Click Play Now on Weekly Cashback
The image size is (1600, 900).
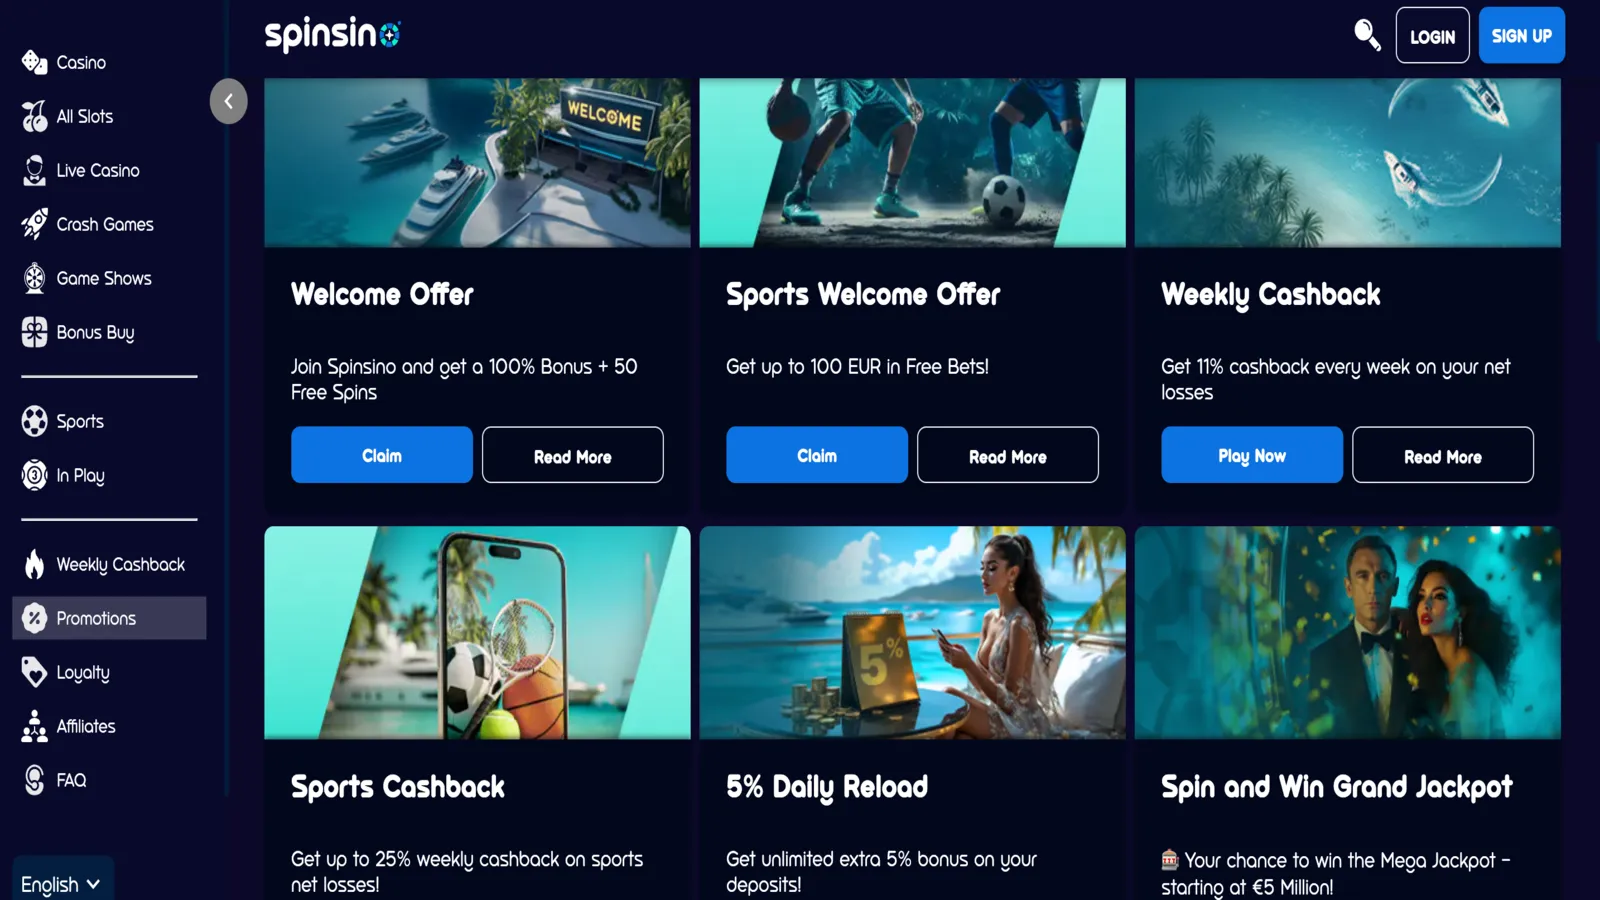(1252, 455)
